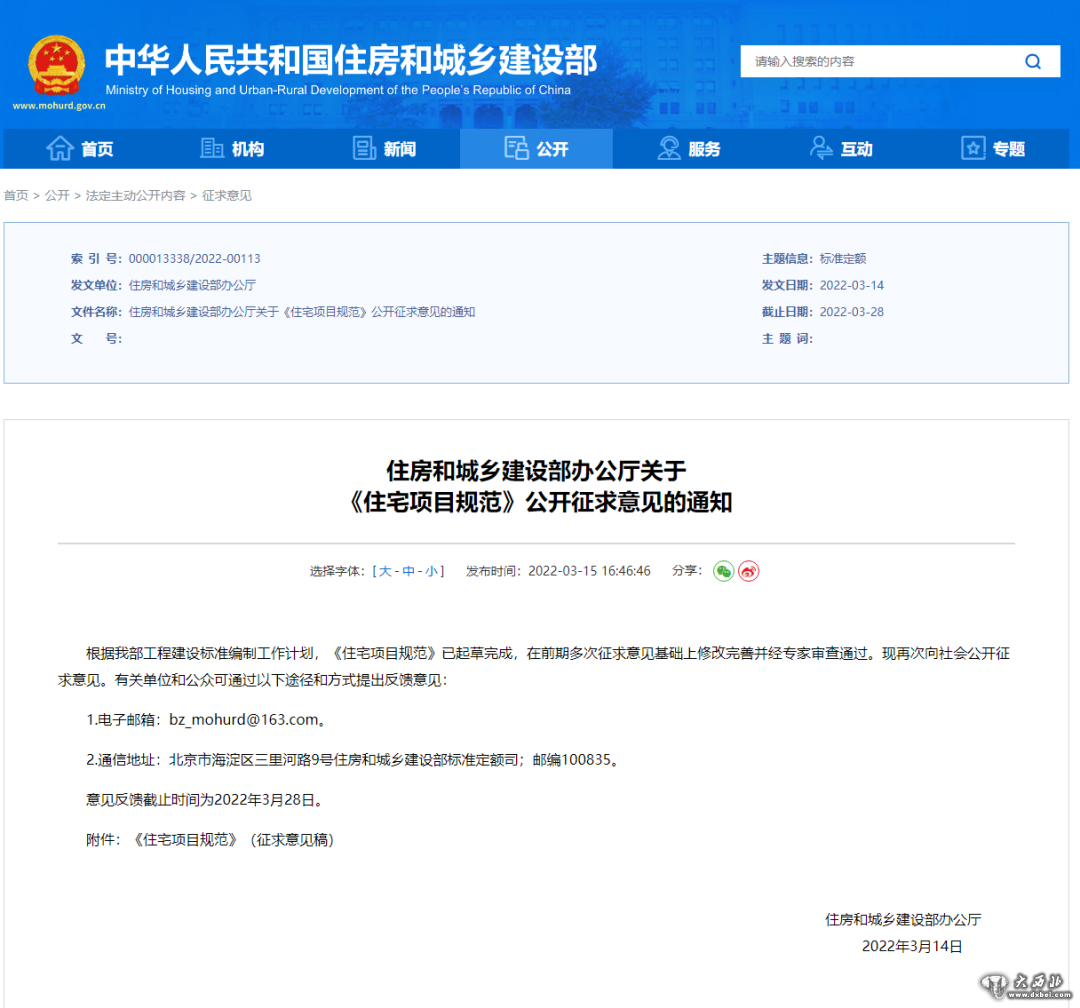Click the national emblem logo
This screenshot has width=1080, height=1008.
click(x=57, y=66)
